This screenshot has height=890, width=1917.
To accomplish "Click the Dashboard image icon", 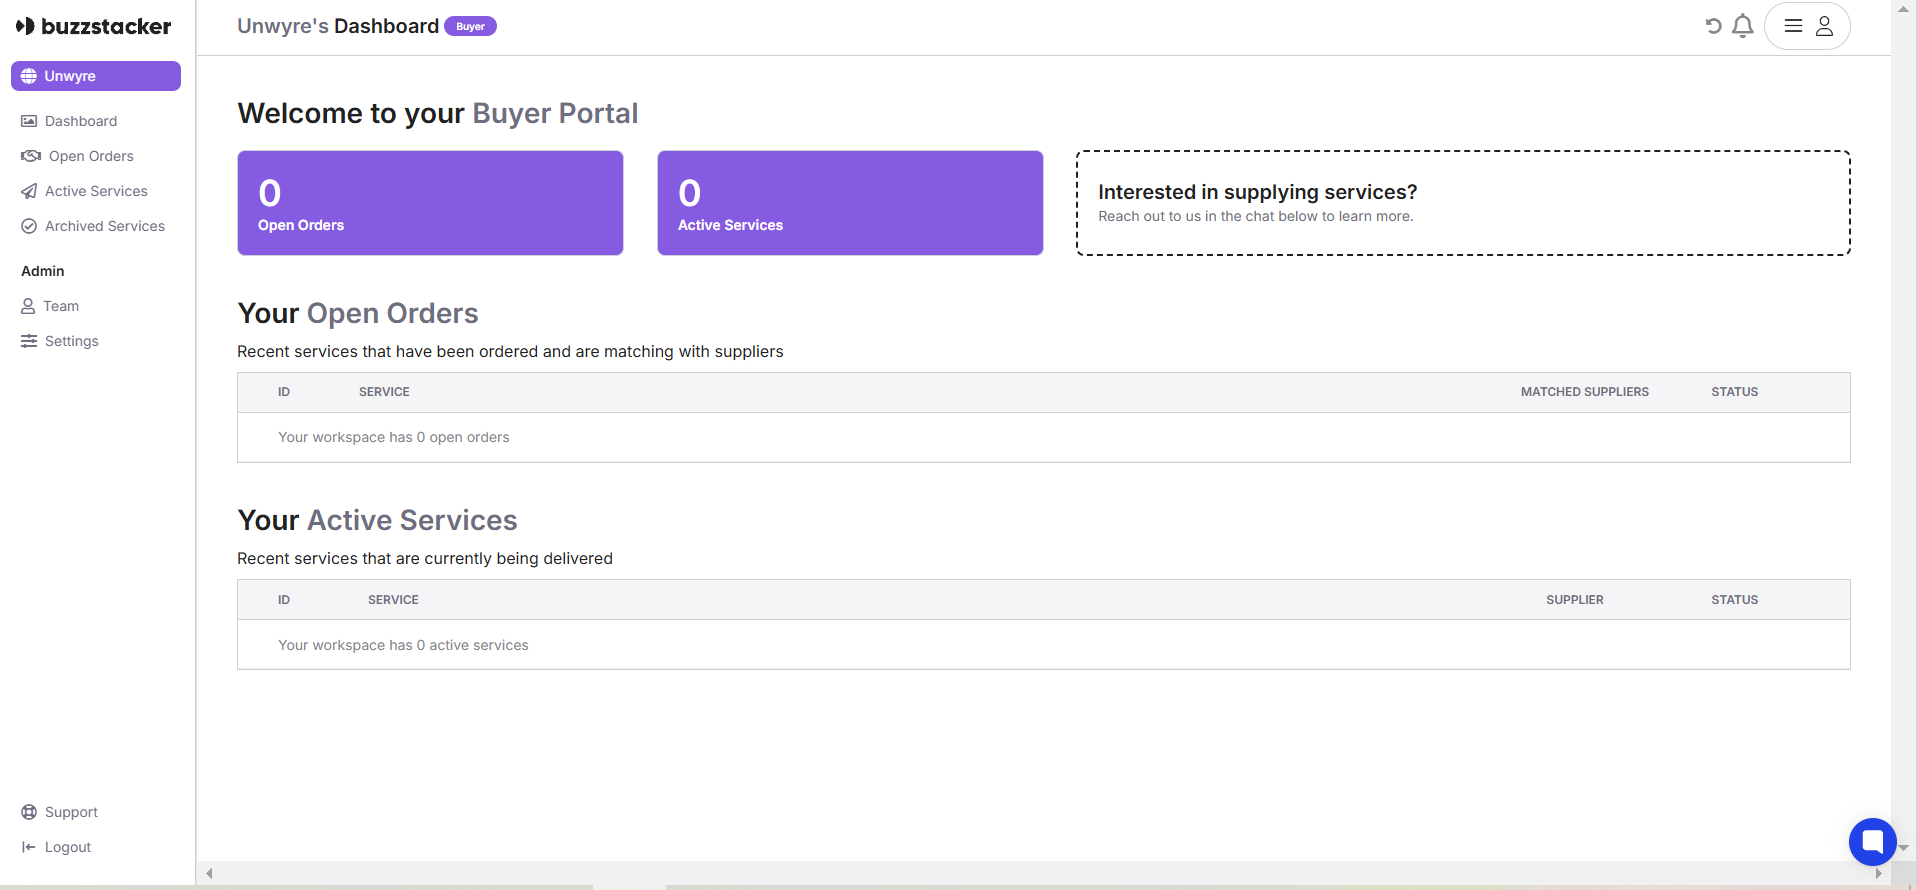I will [29, 121].
